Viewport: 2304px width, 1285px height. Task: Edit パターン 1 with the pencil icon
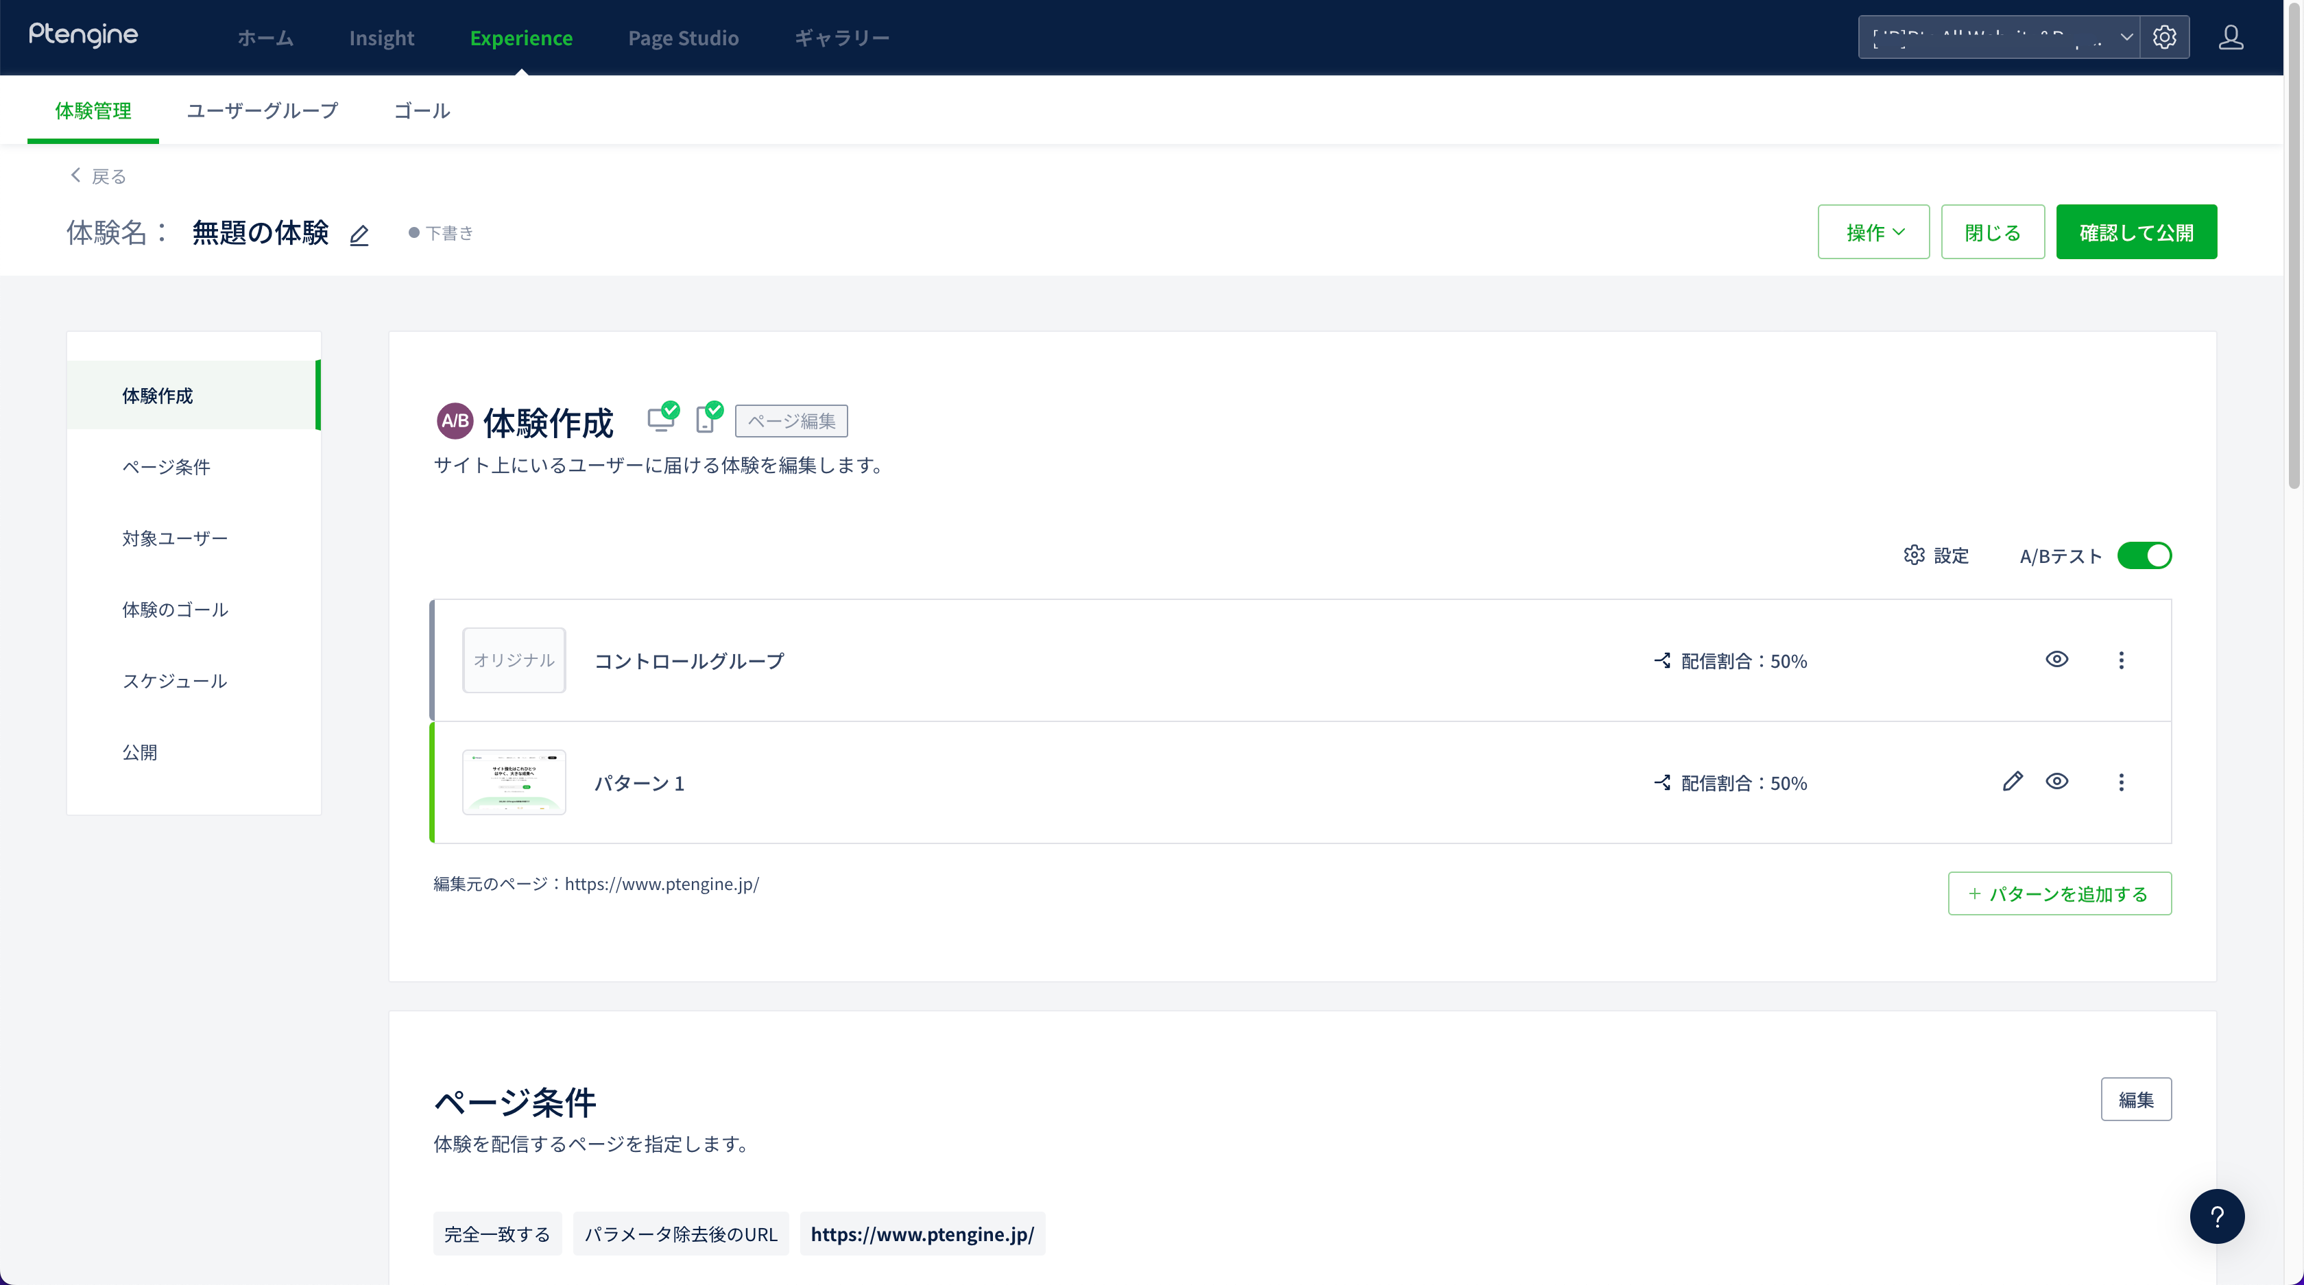[2012, 782]
